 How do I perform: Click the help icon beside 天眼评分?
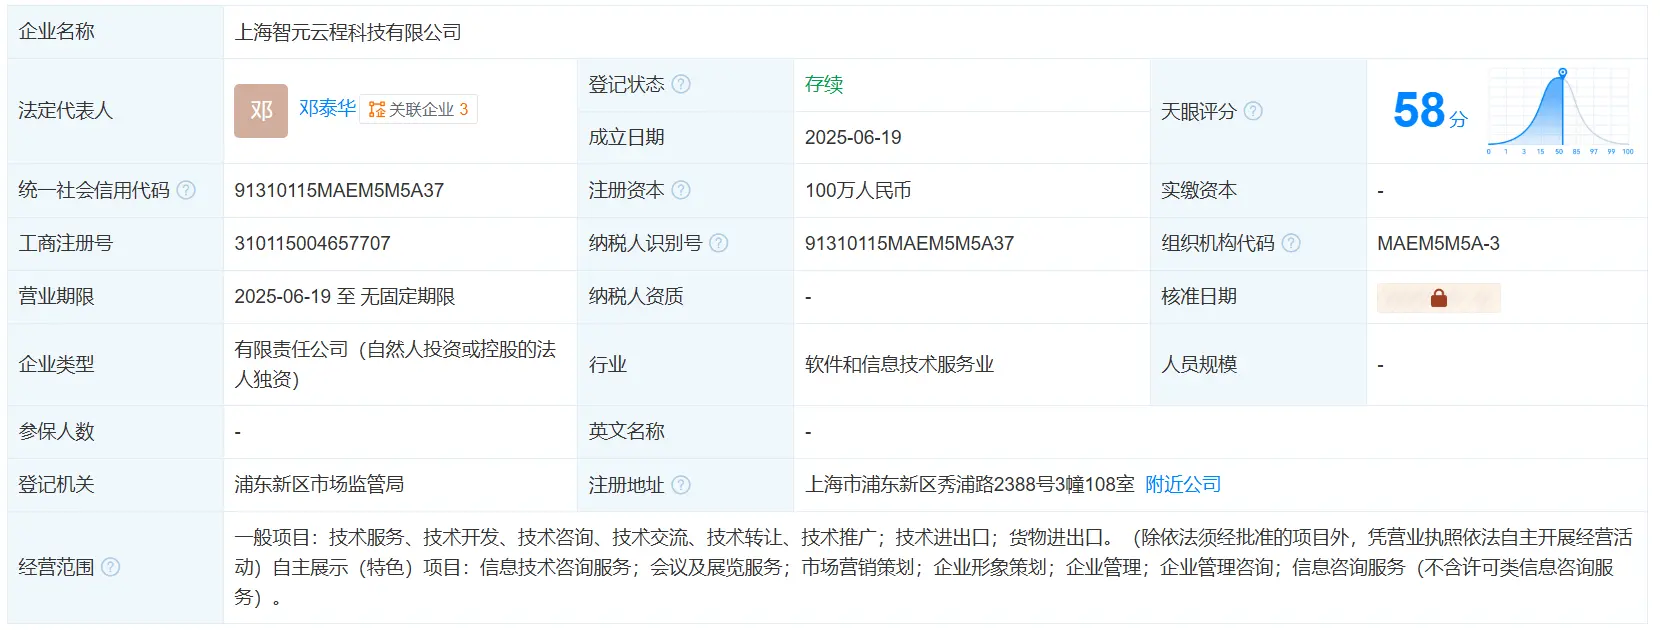pos(1253,111)
